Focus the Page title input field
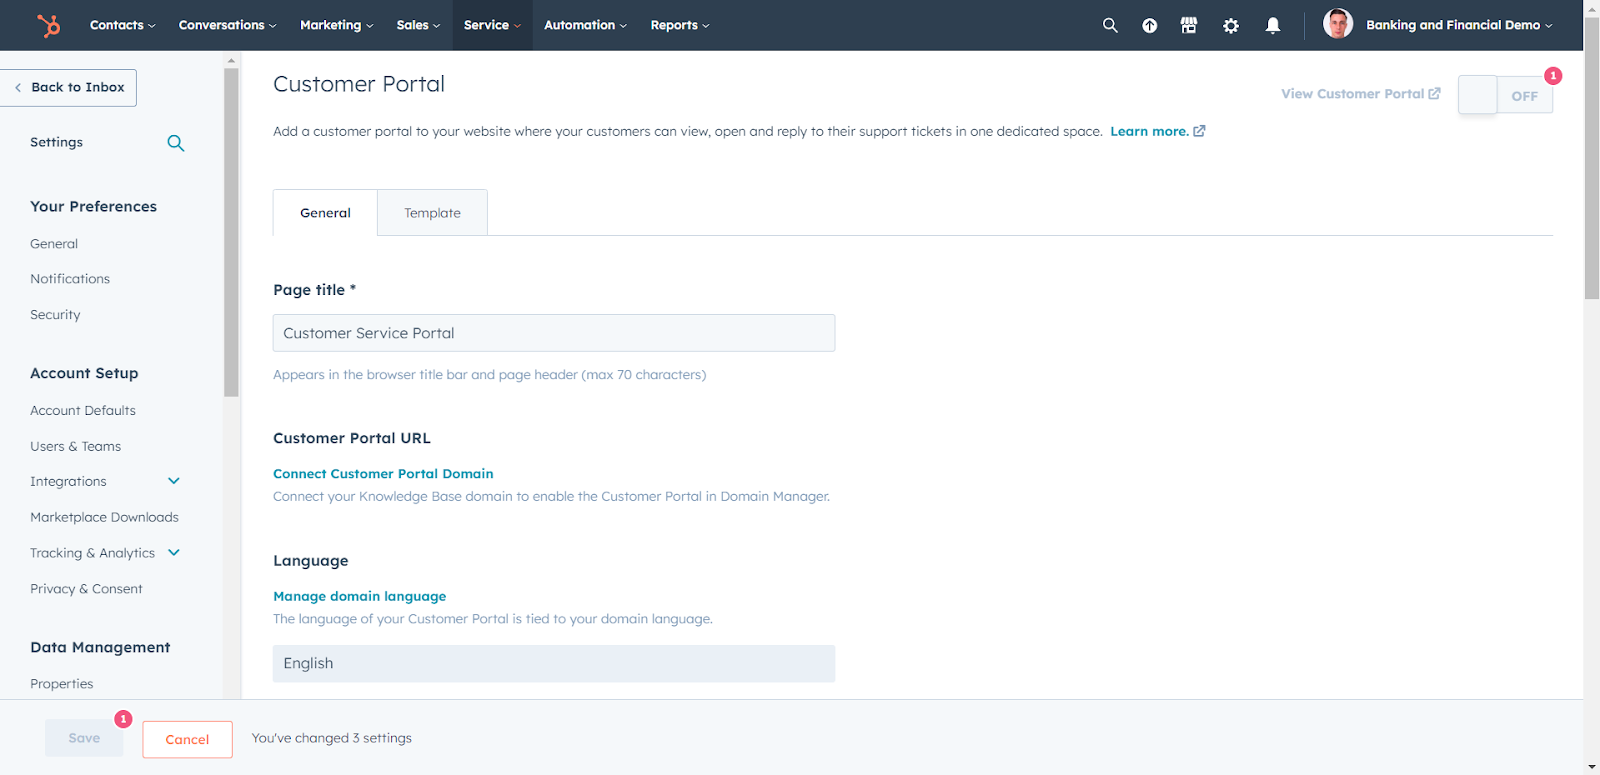Viewport: 1600px width, 775px height. click(554, 333)
